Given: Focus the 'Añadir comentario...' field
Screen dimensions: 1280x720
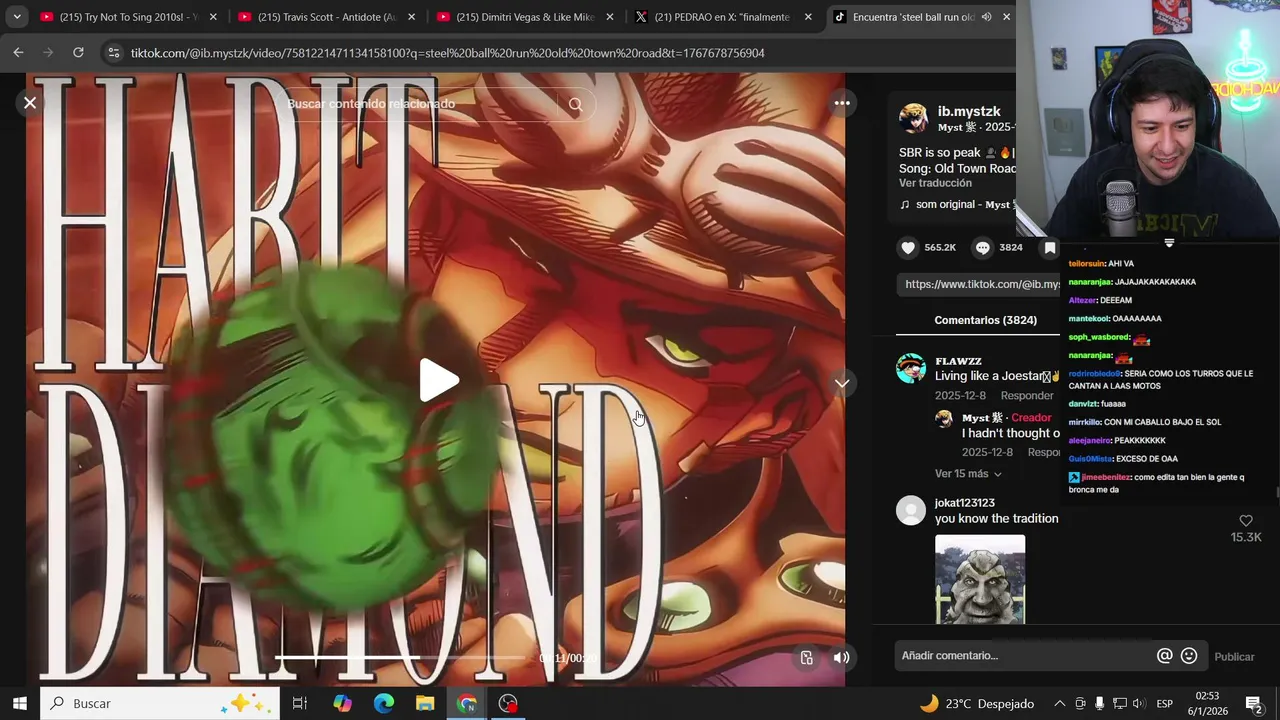Looking at the screenshot, I should pos(1022,656).
